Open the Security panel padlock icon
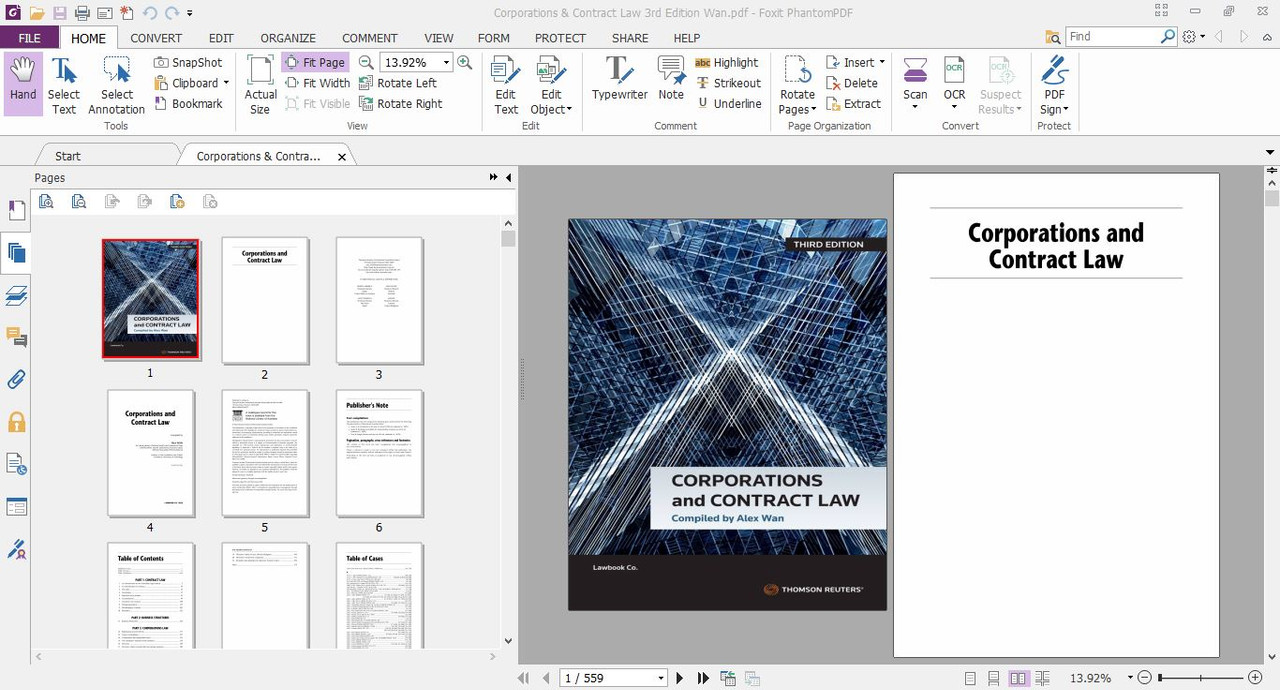The height and width of the screenshot is (690, 1280). pyautogui.click(x=16, y=422)
